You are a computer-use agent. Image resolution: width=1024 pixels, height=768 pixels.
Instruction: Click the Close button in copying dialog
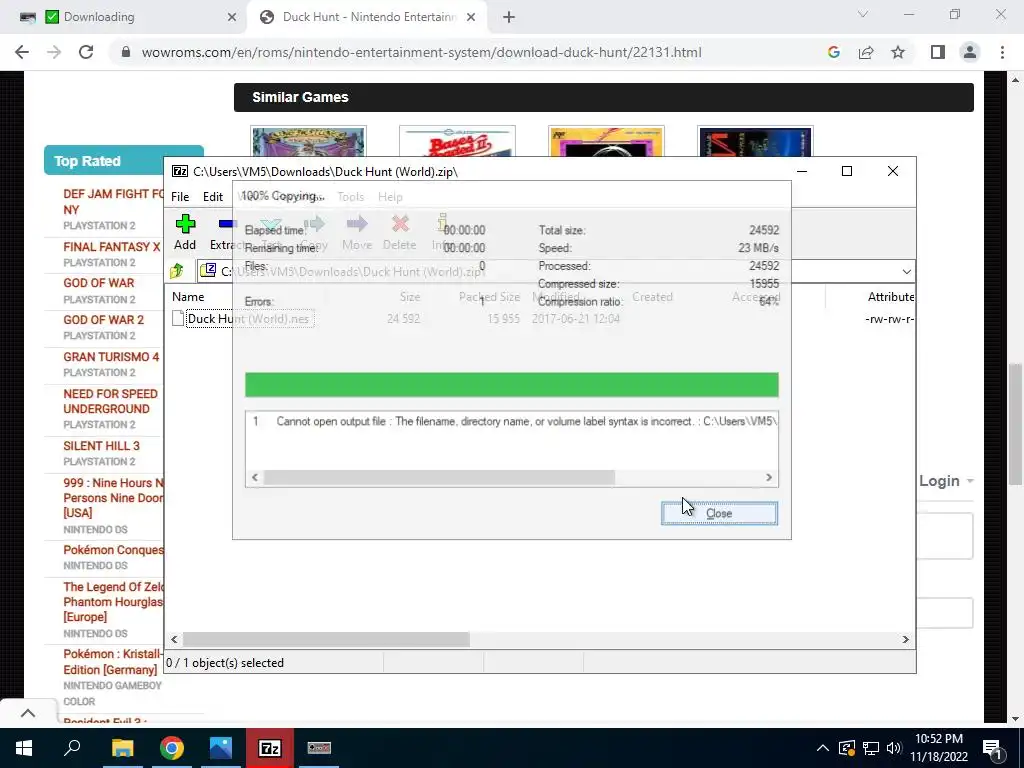tap(719, 513)
